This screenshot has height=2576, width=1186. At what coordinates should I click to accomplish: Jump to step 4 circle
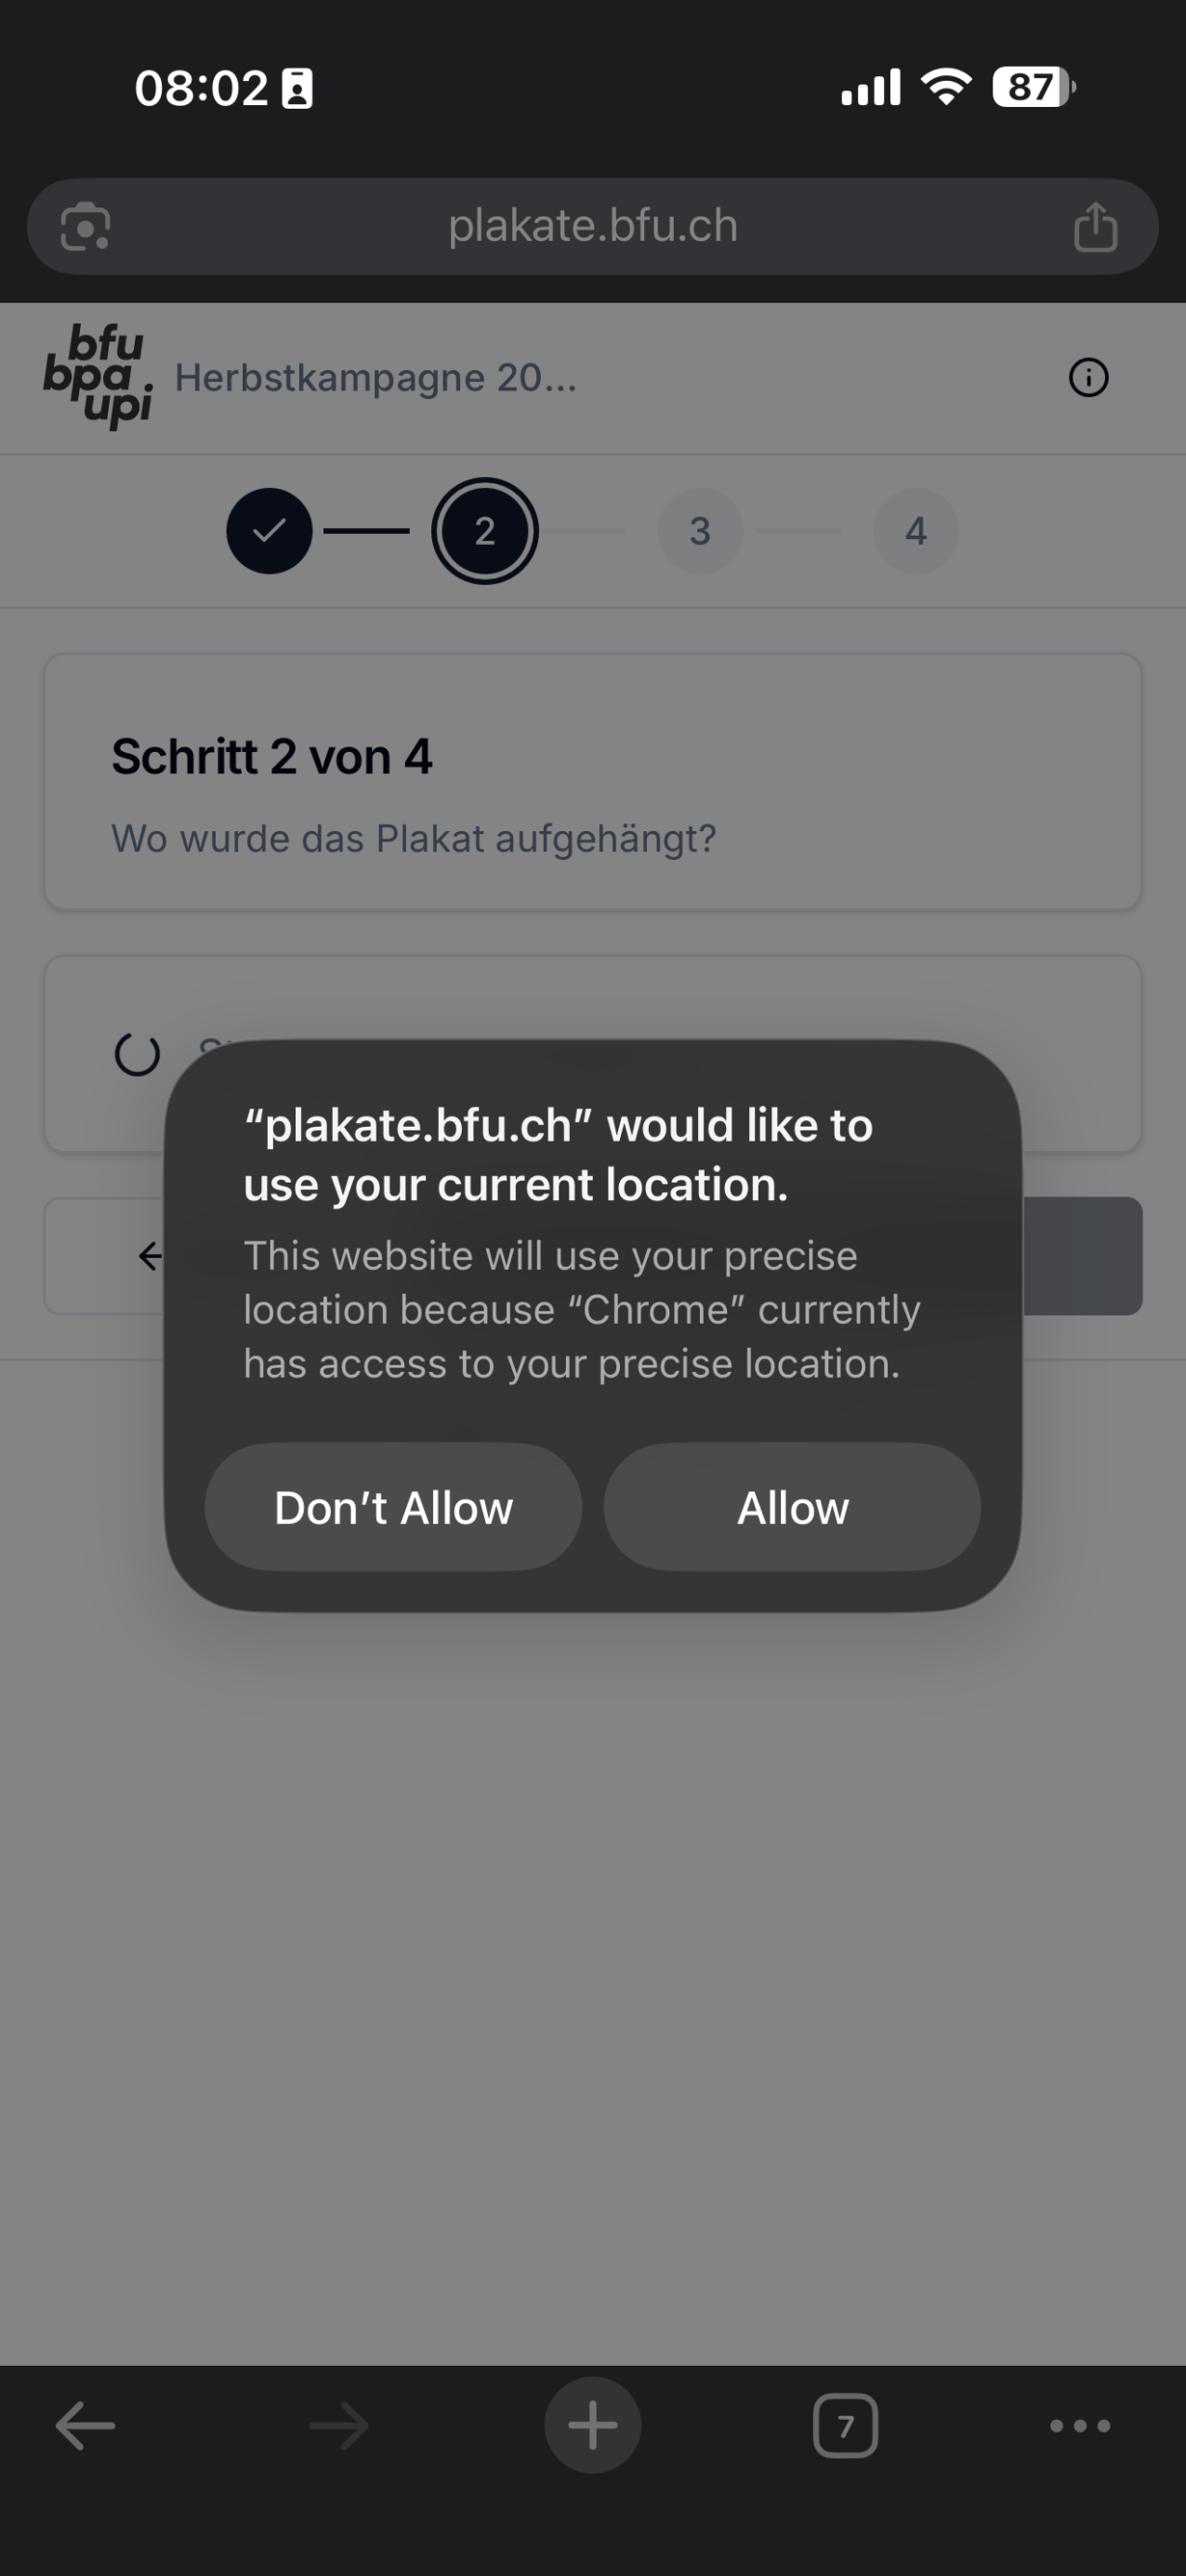[x=915, y=531]
